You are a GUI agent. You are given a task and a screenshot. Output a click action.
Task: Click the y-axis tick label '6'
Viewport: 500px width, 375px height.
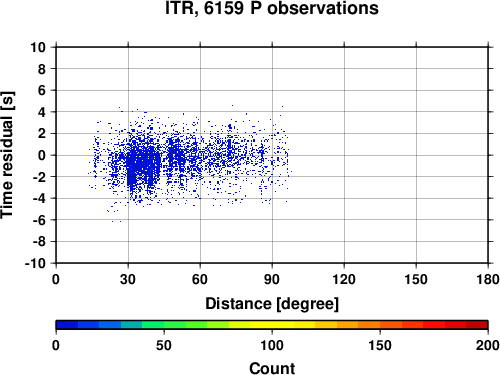pyautogui.click(x=42, y=90)
